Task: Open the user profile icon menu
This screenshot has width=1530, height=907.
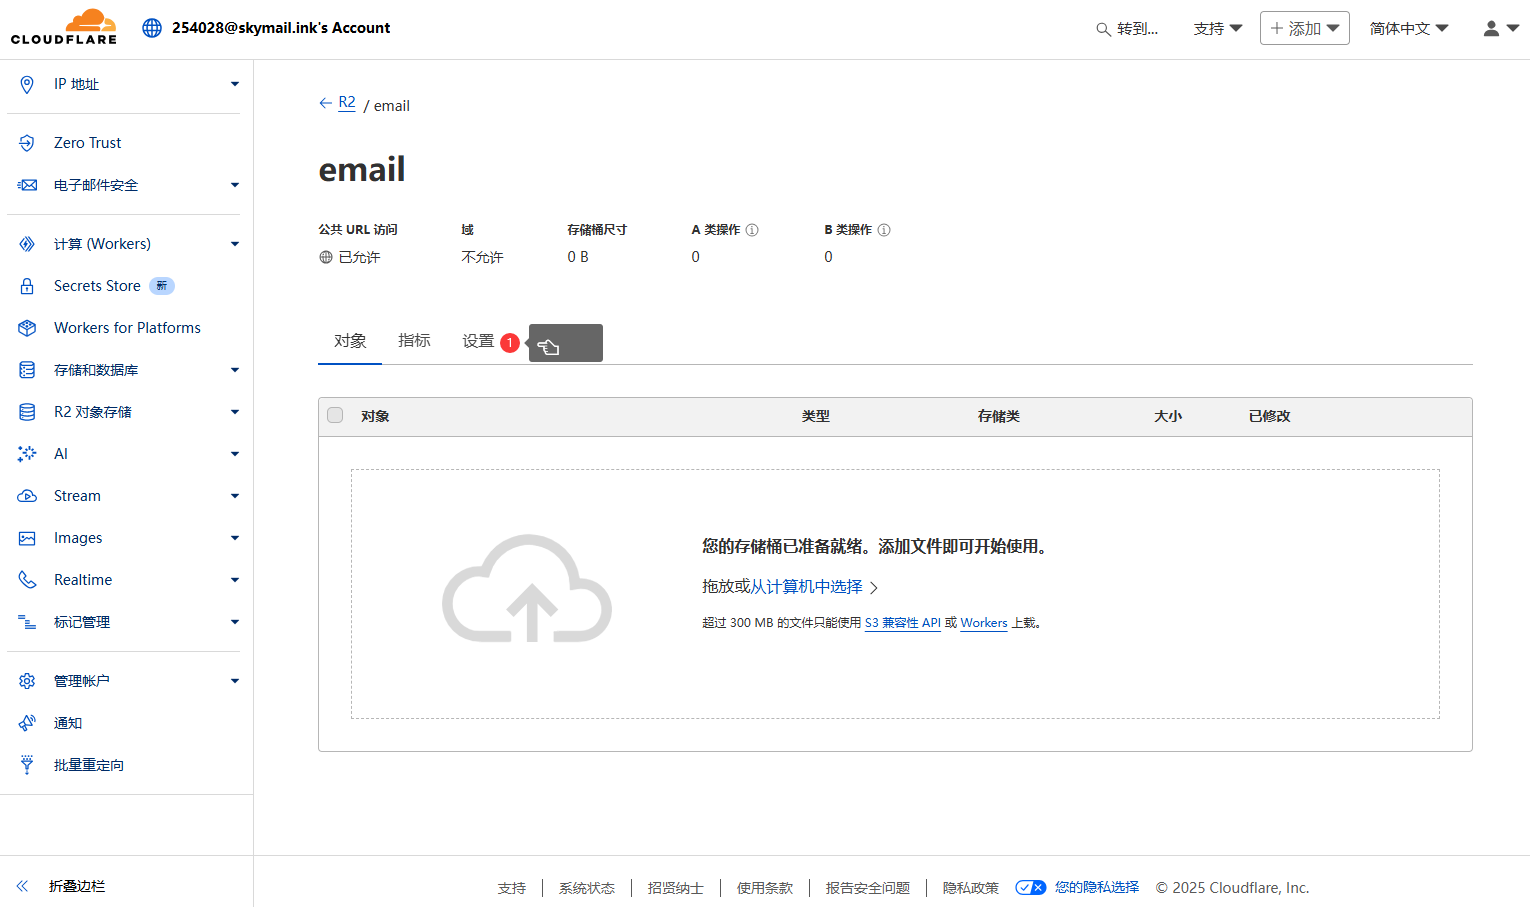Action: coord(1500,29)
